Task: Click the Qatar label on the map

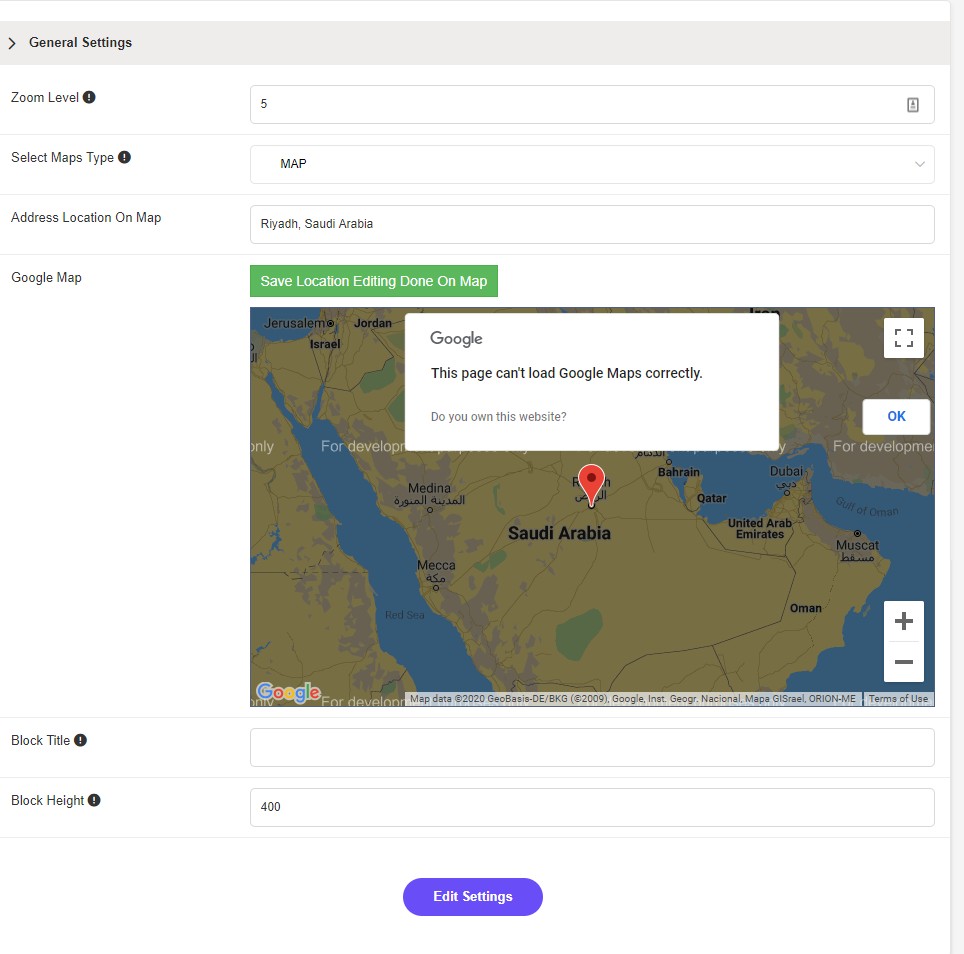Action: [711, 499]
